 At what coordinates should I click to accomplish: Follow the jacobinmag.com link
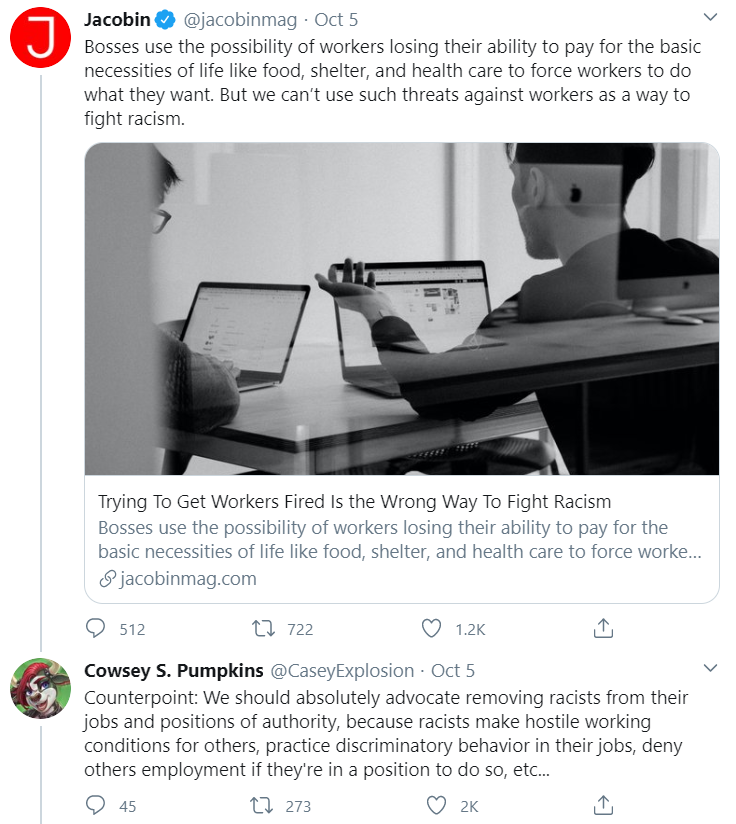point(178,579)
